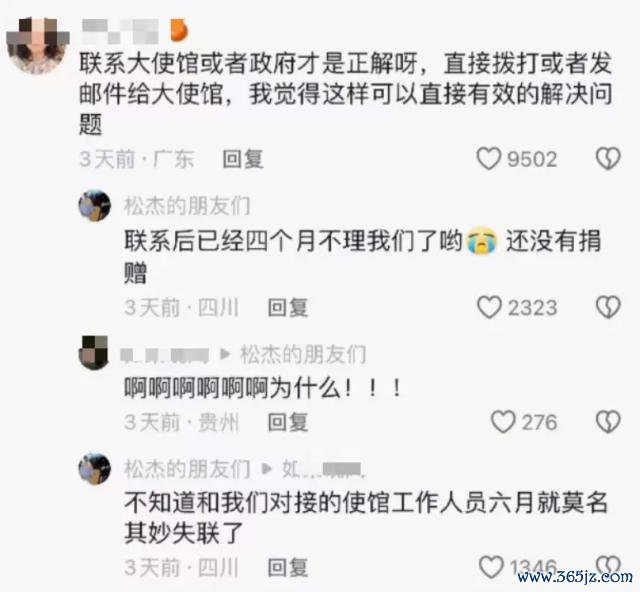Open the blurred username of top commenter
The height and width of the screenshot is (592, 640).
[x=120, y=31]
